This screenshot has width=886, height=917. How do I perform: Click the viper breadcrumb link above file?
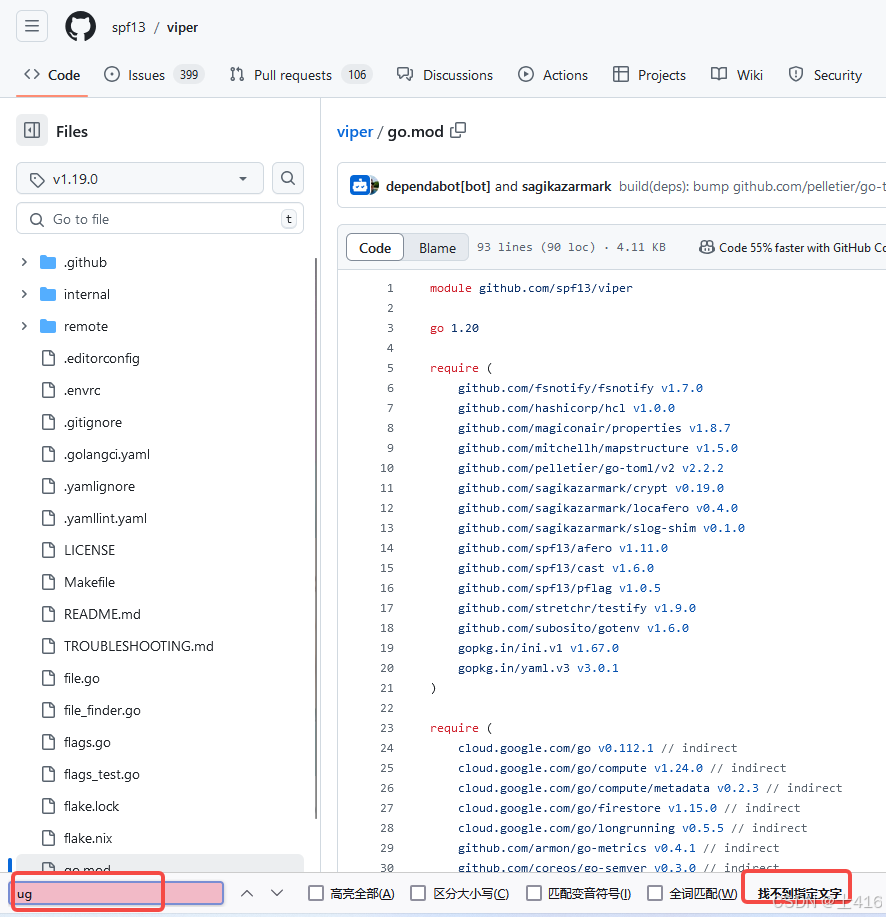coord(355,132)
